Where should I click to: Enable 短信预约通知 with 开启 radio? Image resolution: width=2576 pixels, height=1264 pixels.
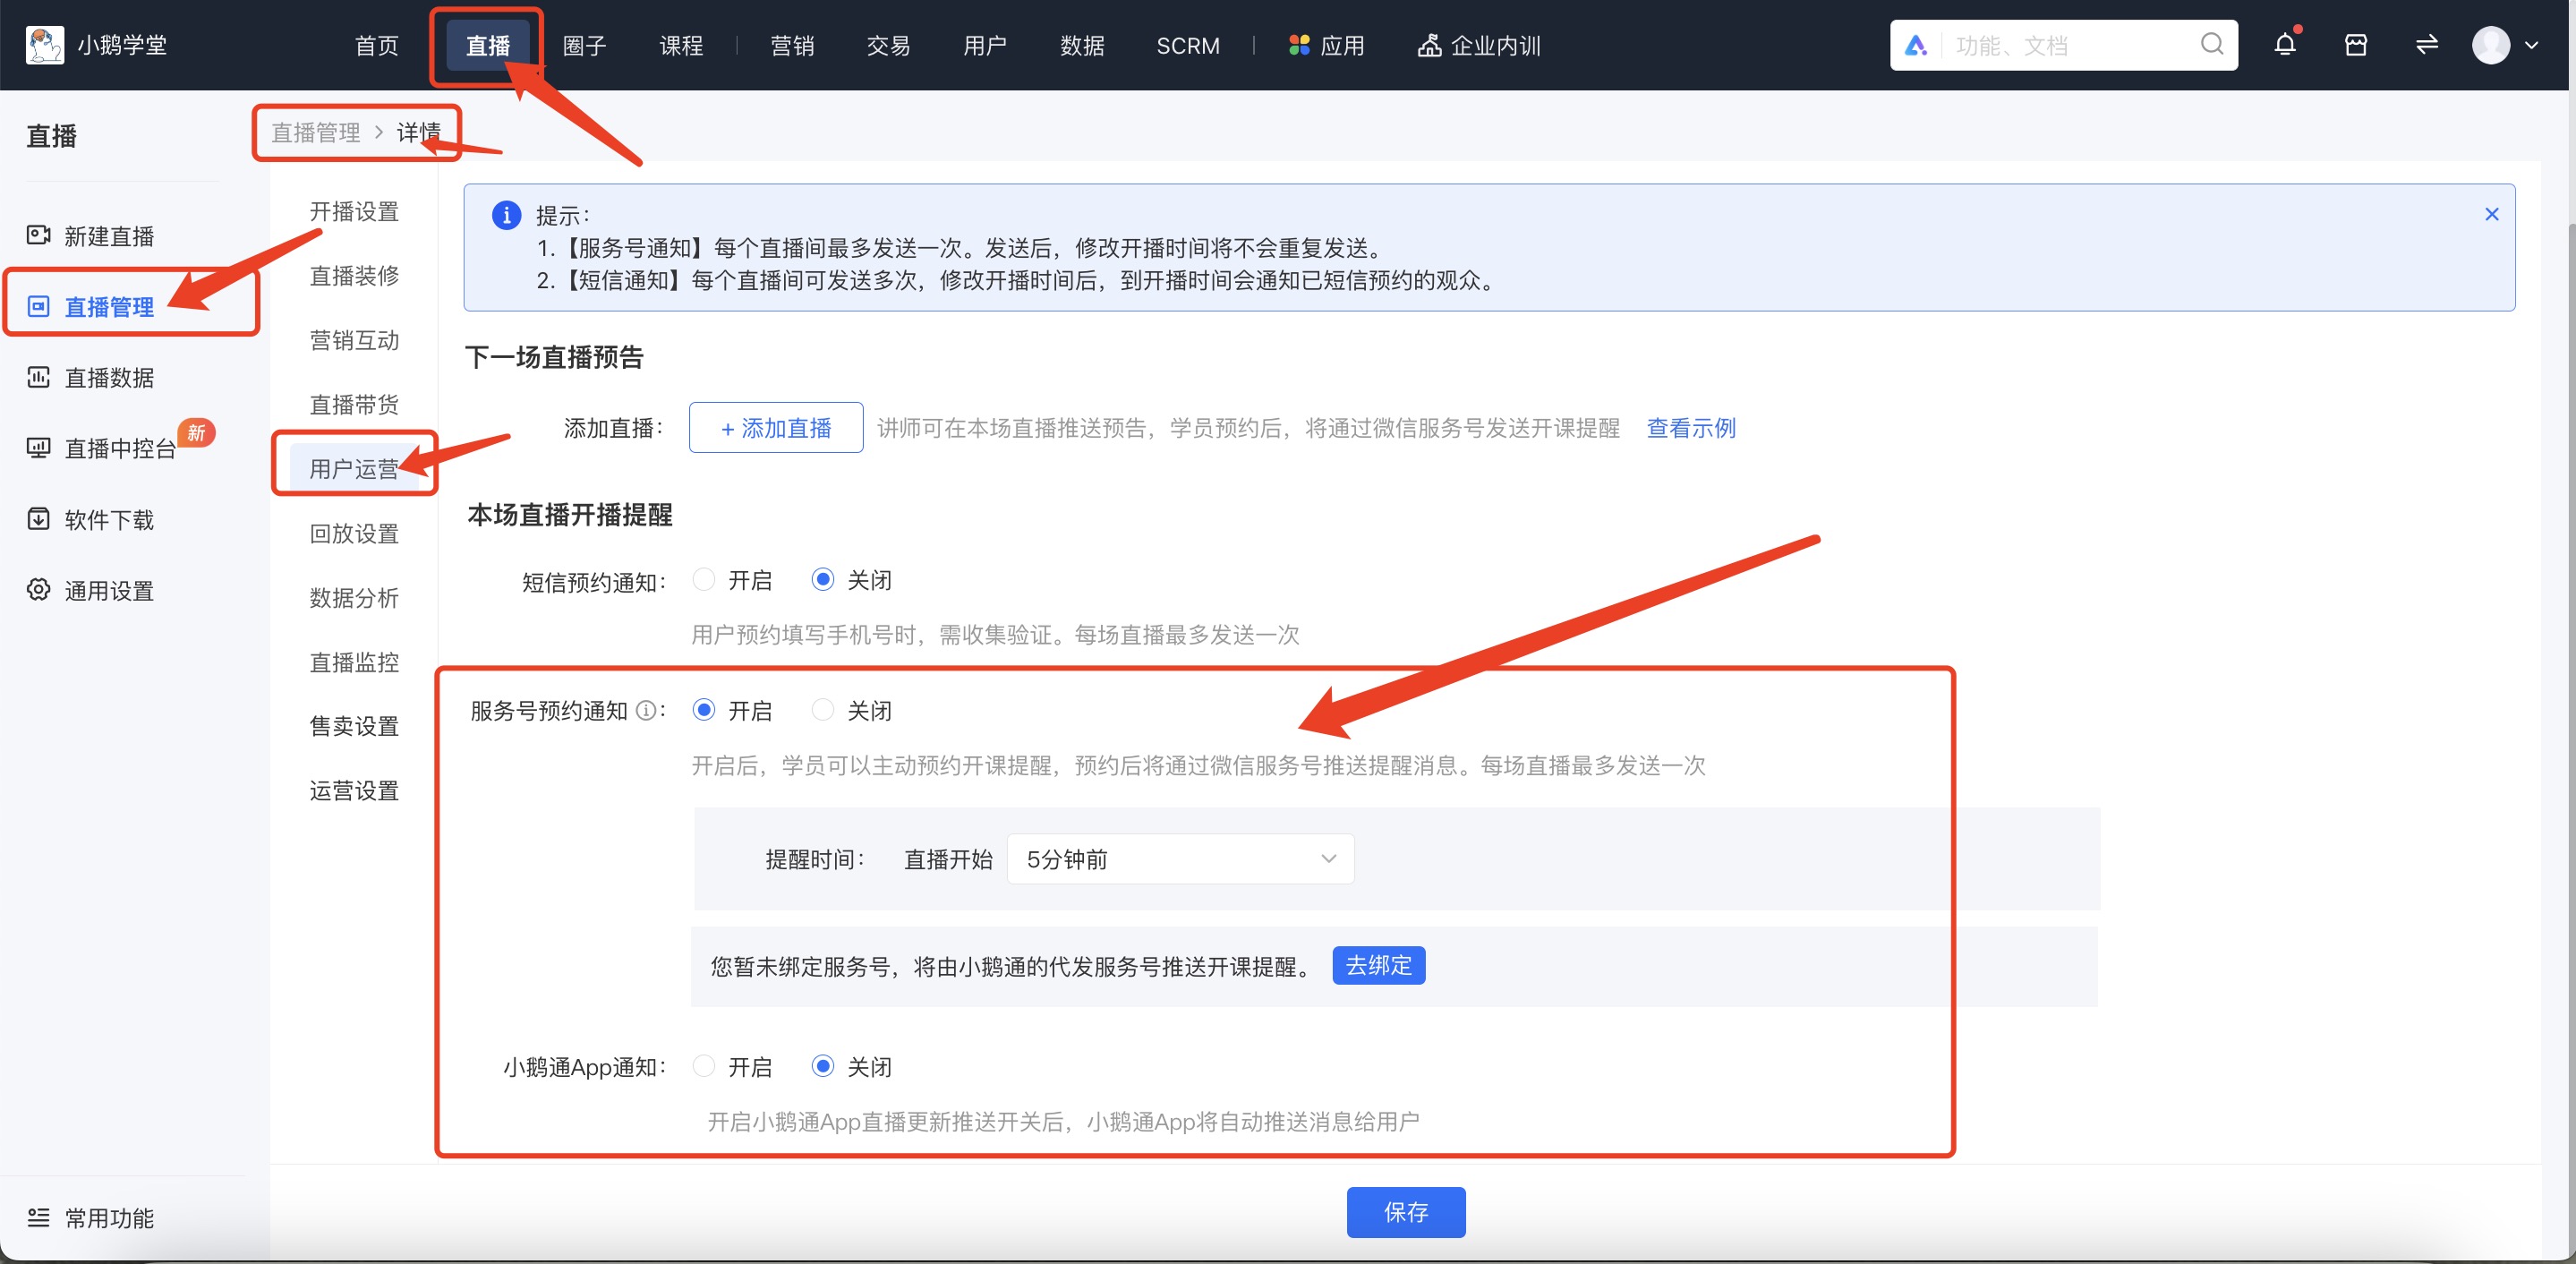pos(704,580)
